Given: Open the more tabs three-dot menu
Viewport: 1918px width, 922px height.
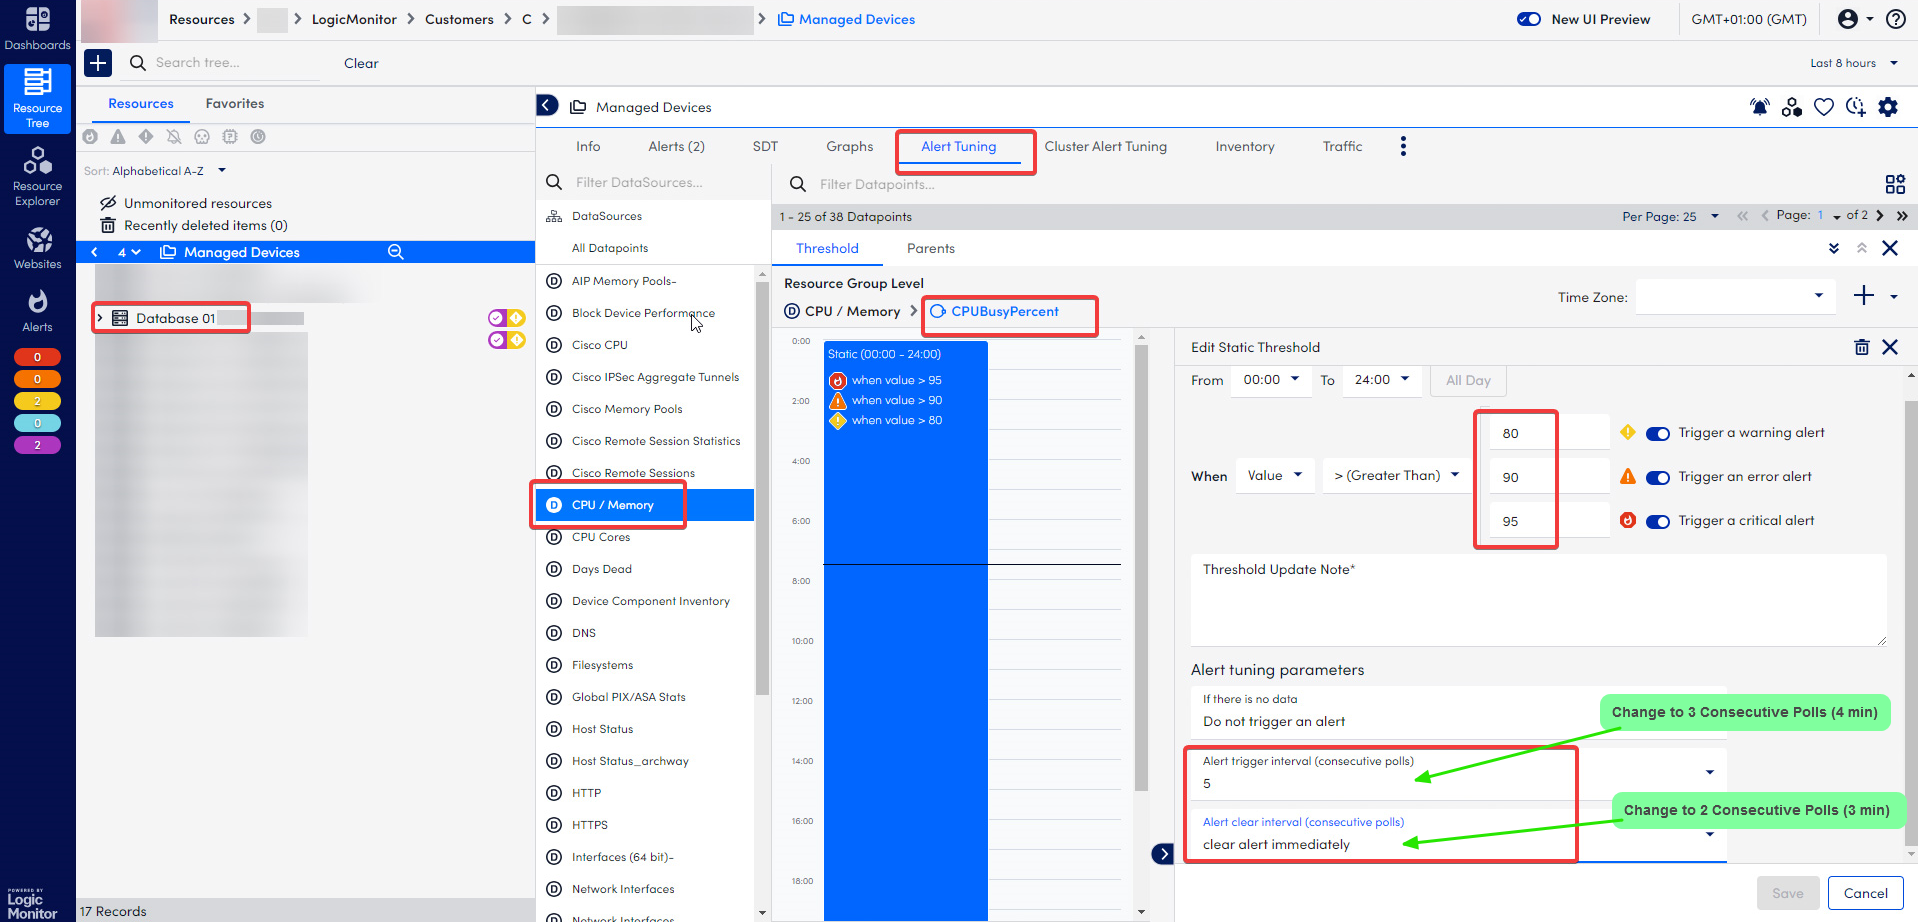Looking at the screenshot, I should pyautogui.click(x=1403, y=147).
